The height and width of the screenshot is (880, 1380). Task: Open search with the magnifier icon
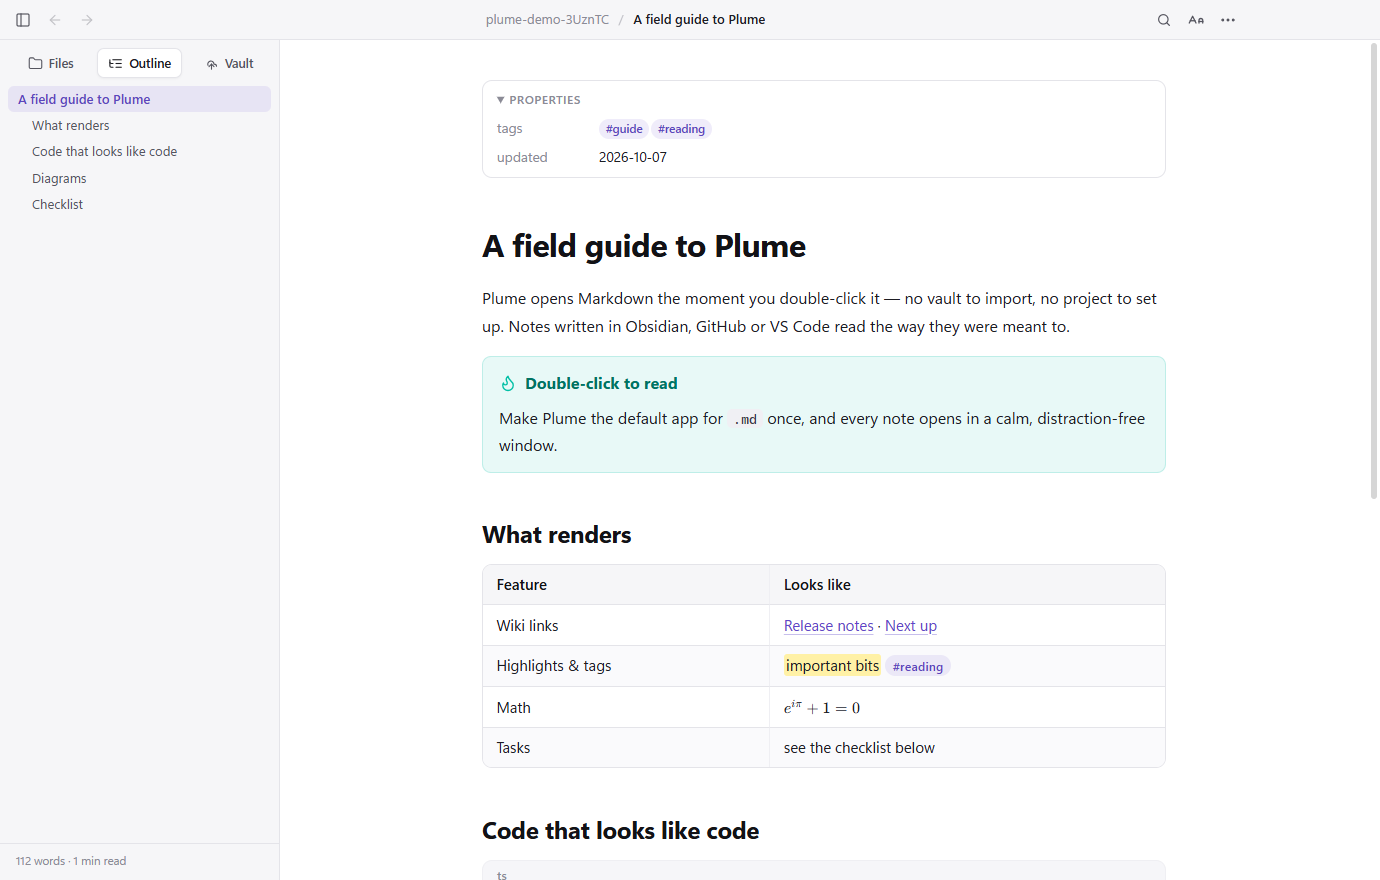coord(1164,20)
